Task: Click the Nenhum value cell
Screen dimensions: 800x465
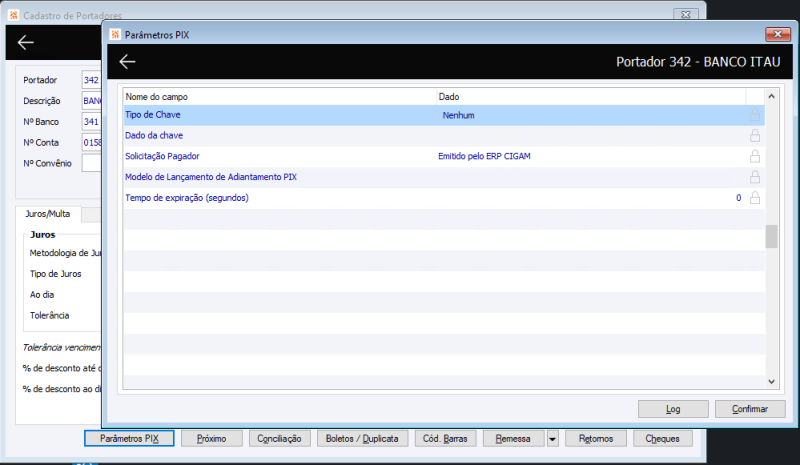Action: [x=458, y=115]
